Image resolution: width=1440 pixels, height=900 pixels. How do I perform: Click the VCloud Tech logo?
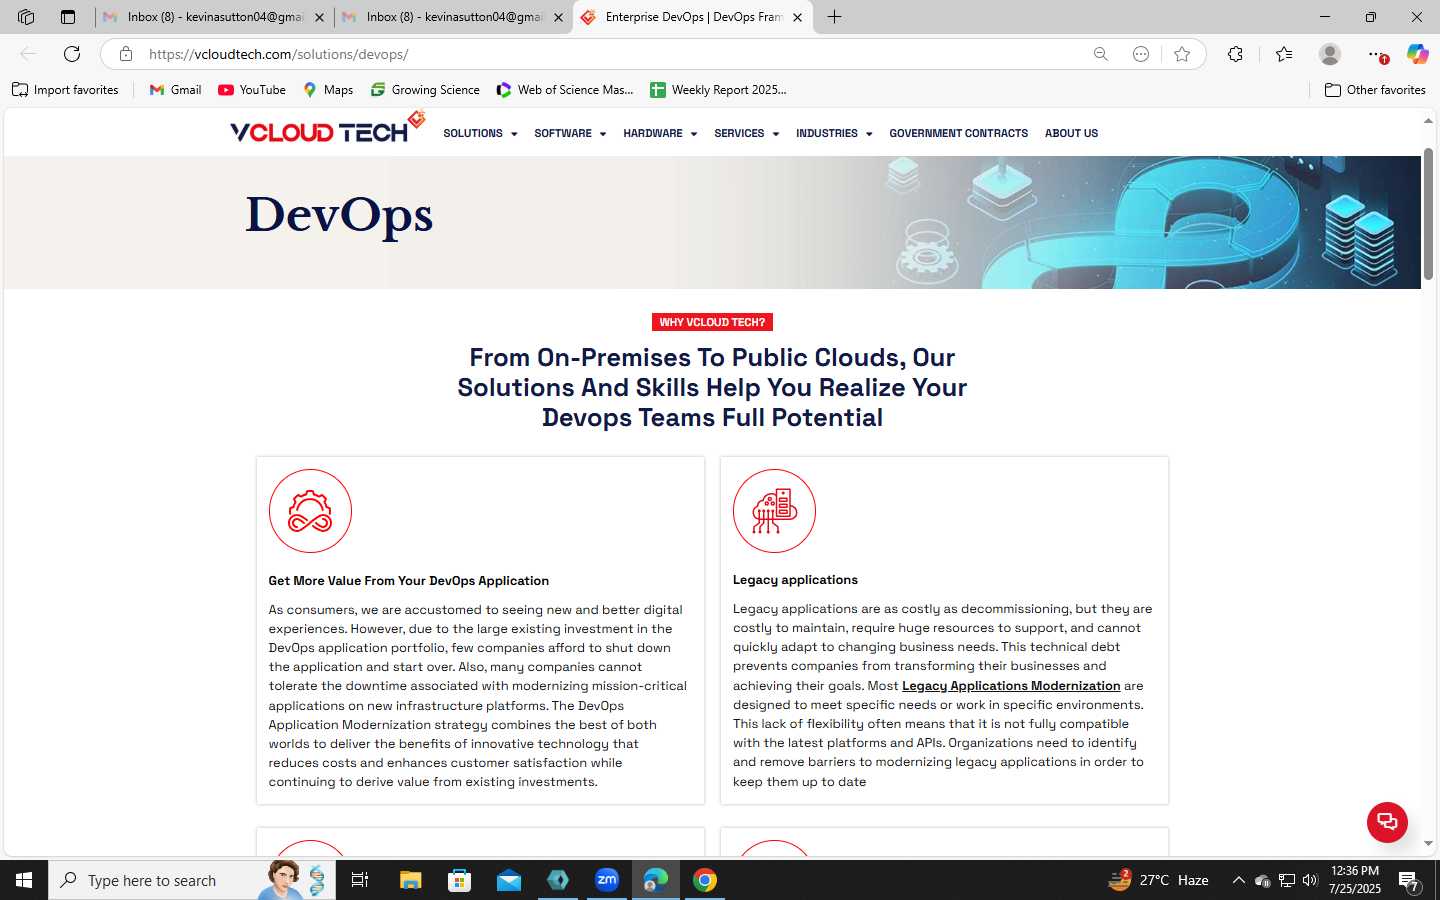(327, 129)
